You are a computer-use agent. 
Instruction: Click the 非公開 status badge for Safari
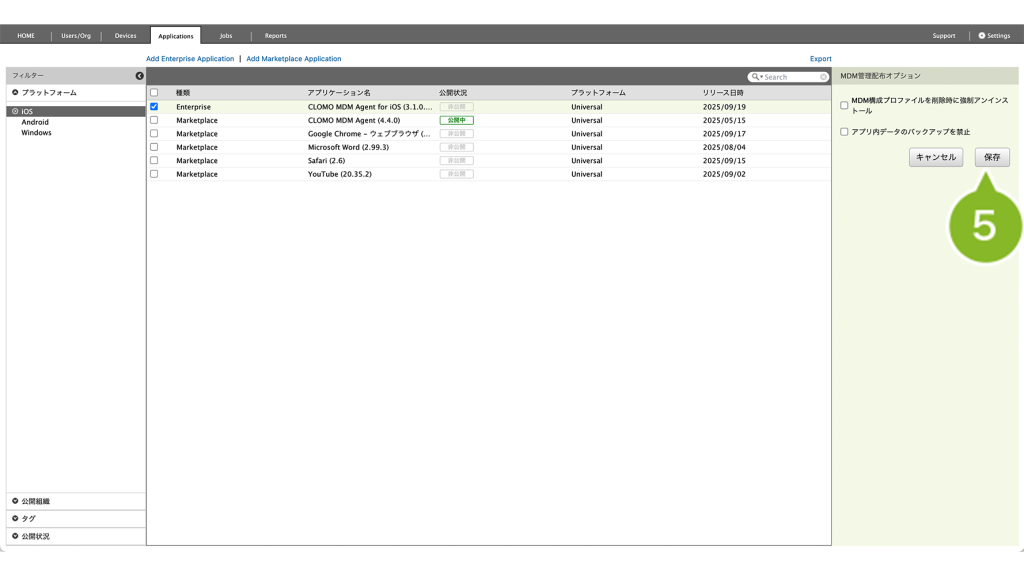[x=456, y=160]
